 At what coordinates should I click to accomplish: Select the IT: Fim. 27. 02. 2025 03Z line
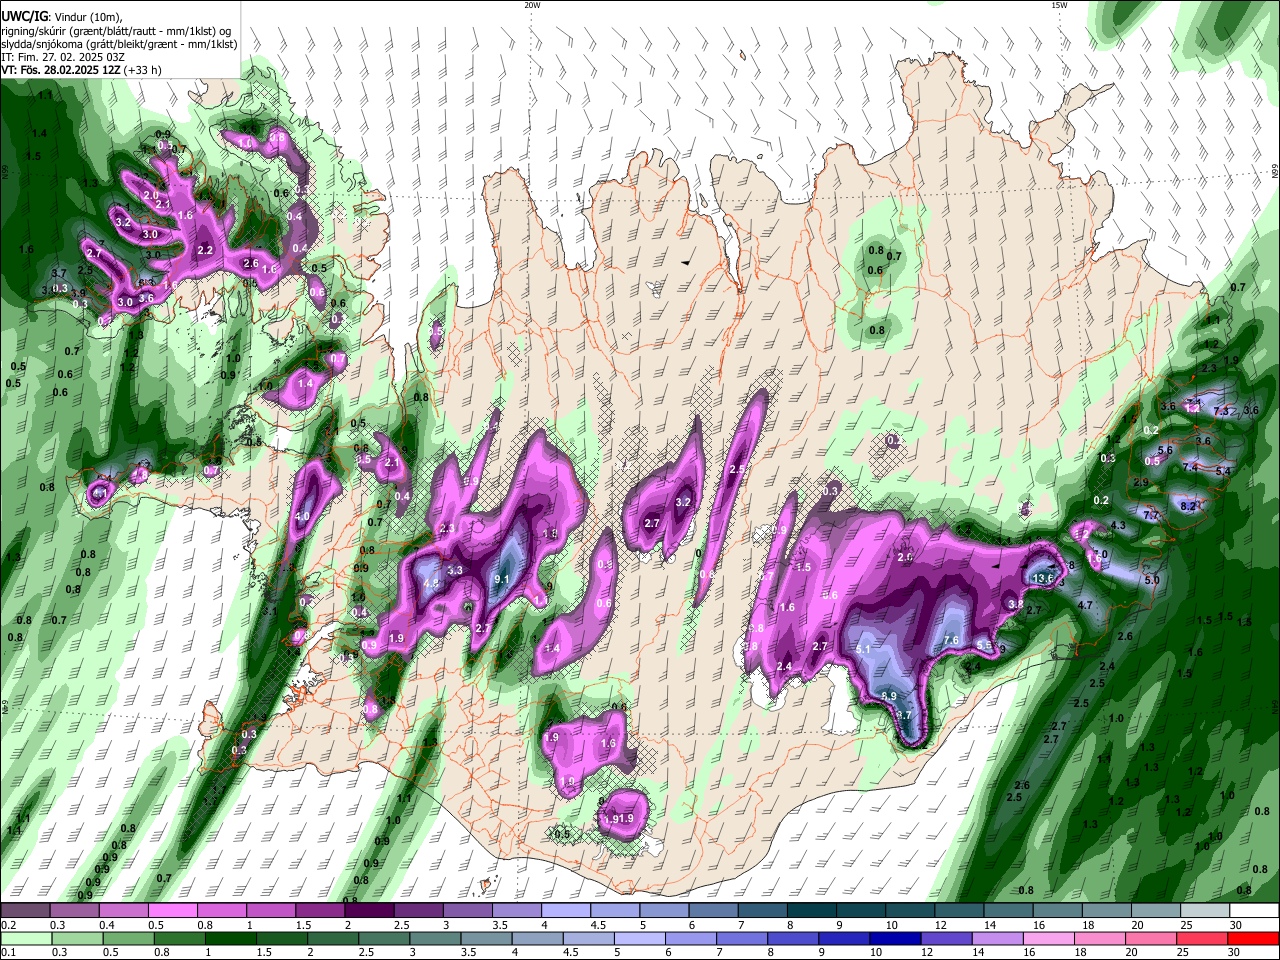pos(61,57)
